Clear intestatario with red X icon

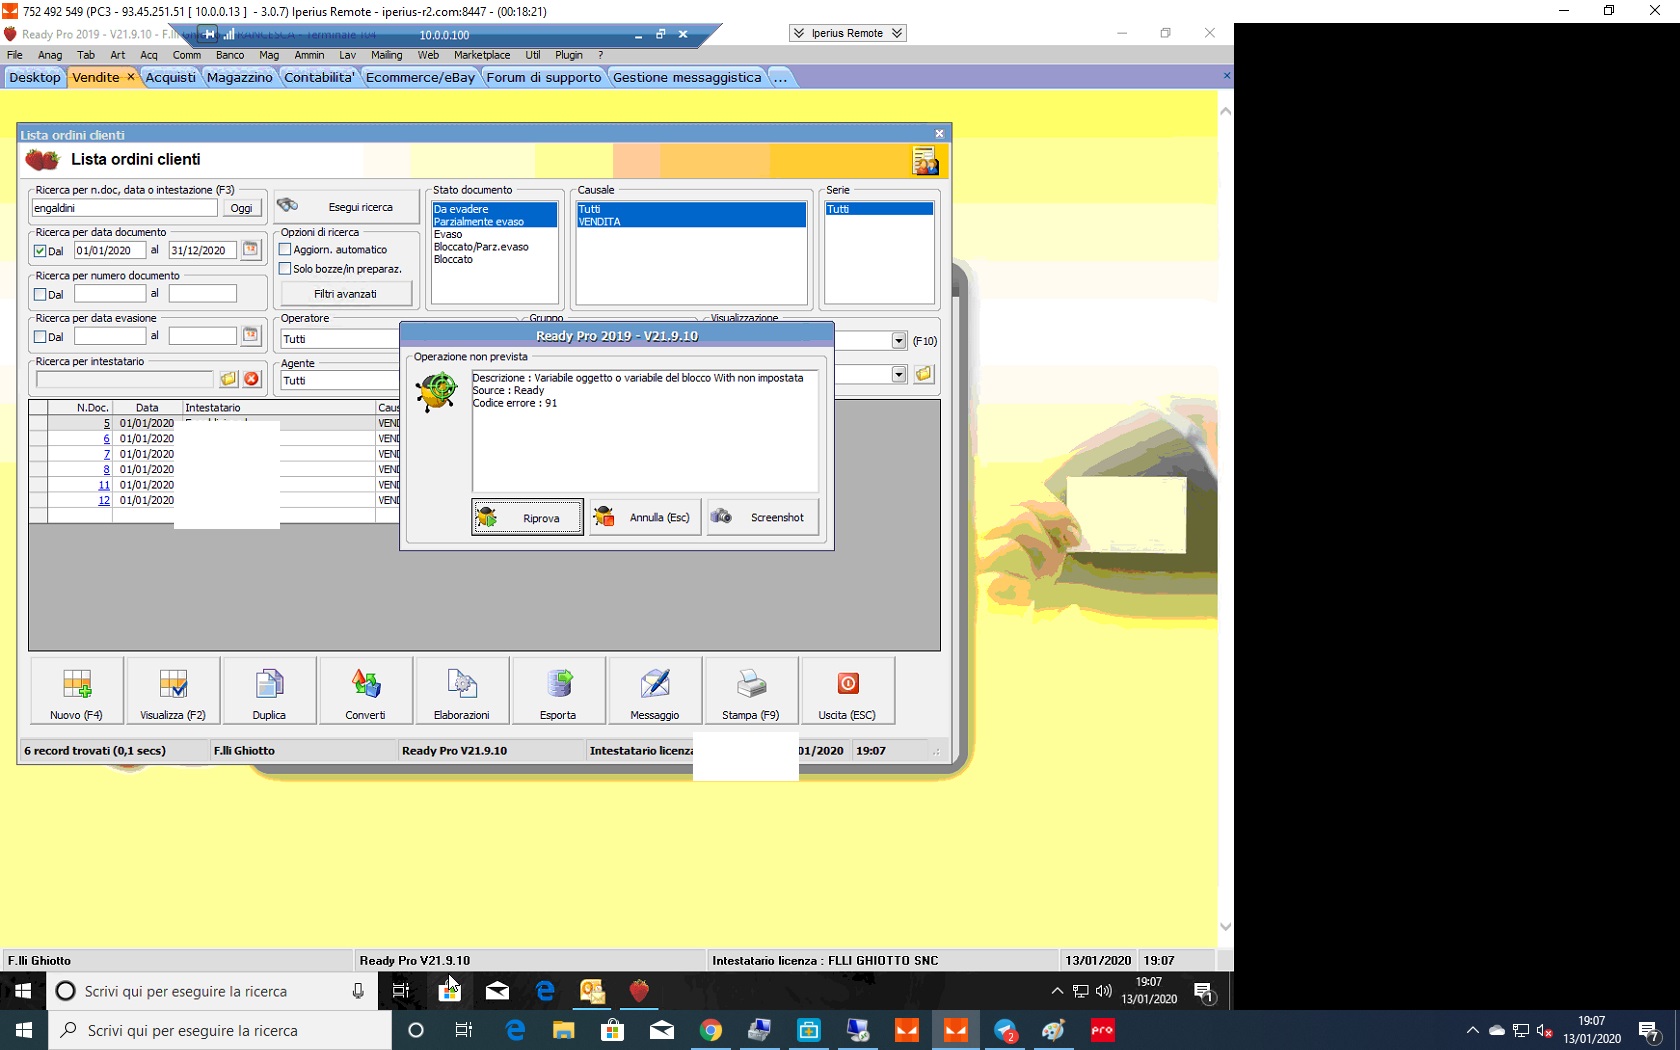252,379
